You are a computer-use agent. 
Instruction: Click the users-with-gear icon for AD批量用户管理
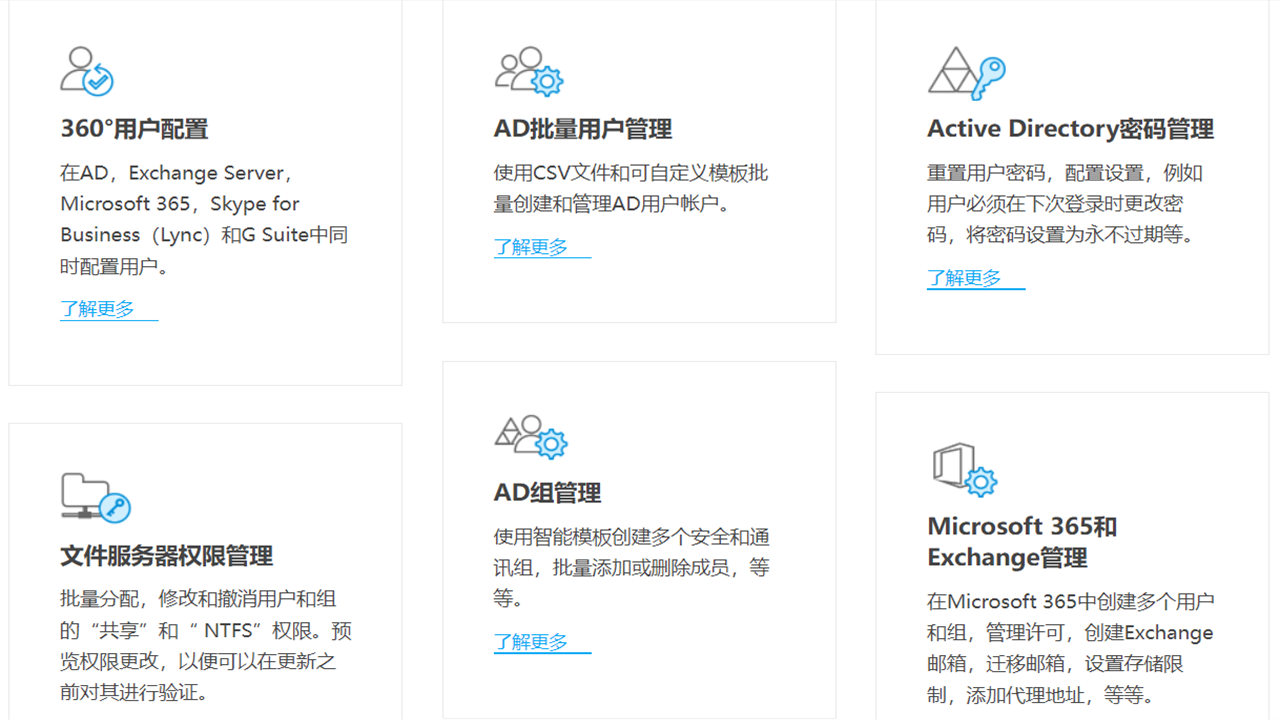pos(528,70)
